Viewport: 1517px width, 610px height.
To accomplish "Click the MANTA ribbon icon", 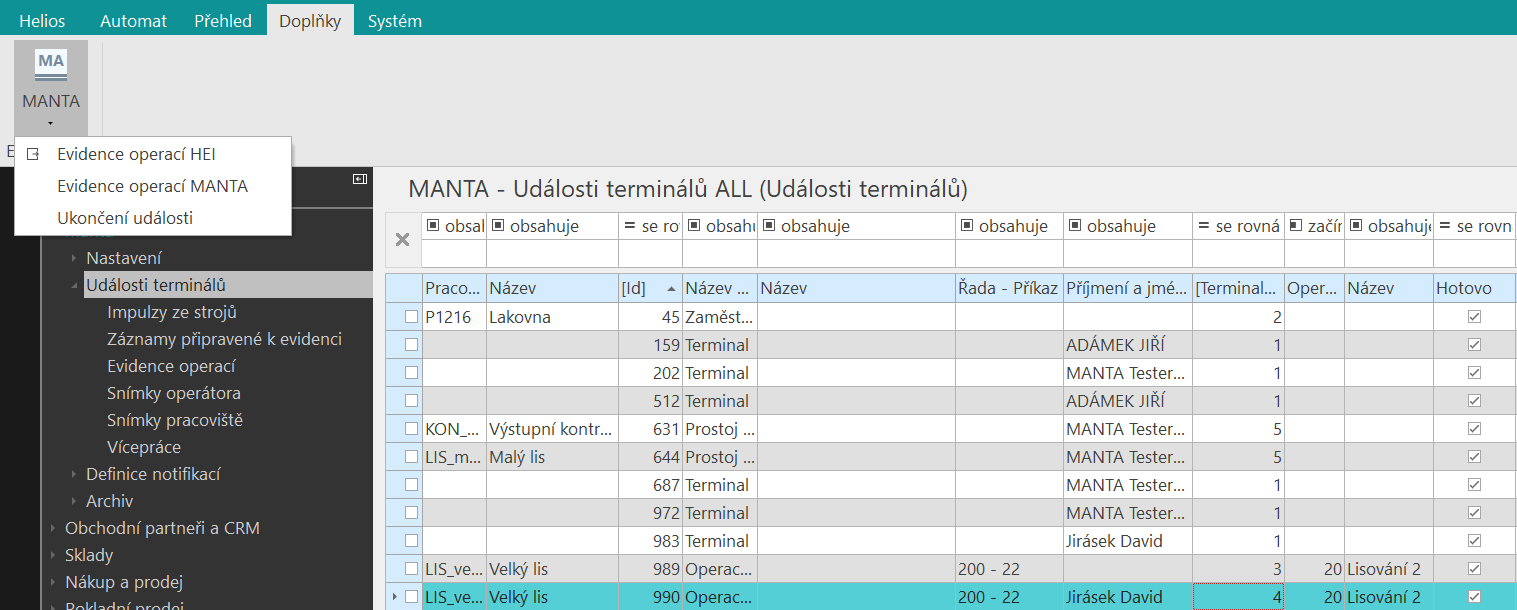I will tap(51, 66).
